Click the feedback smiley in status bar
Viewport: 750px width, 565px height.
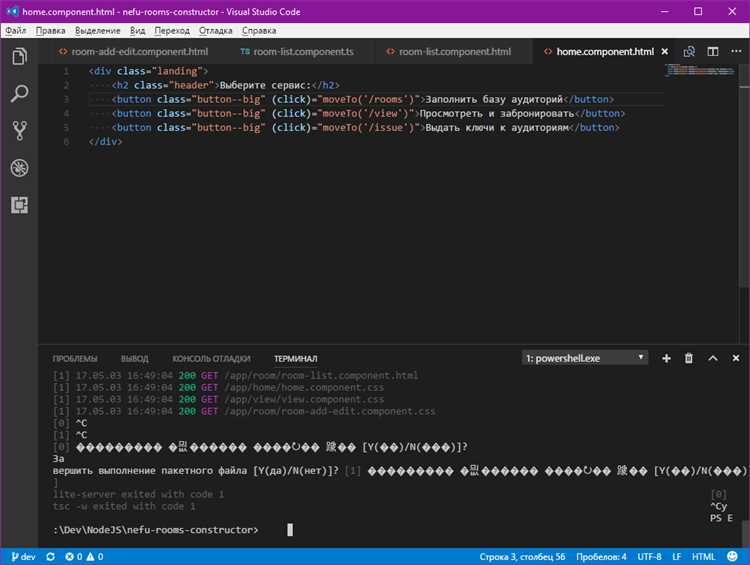coord(732,556)
